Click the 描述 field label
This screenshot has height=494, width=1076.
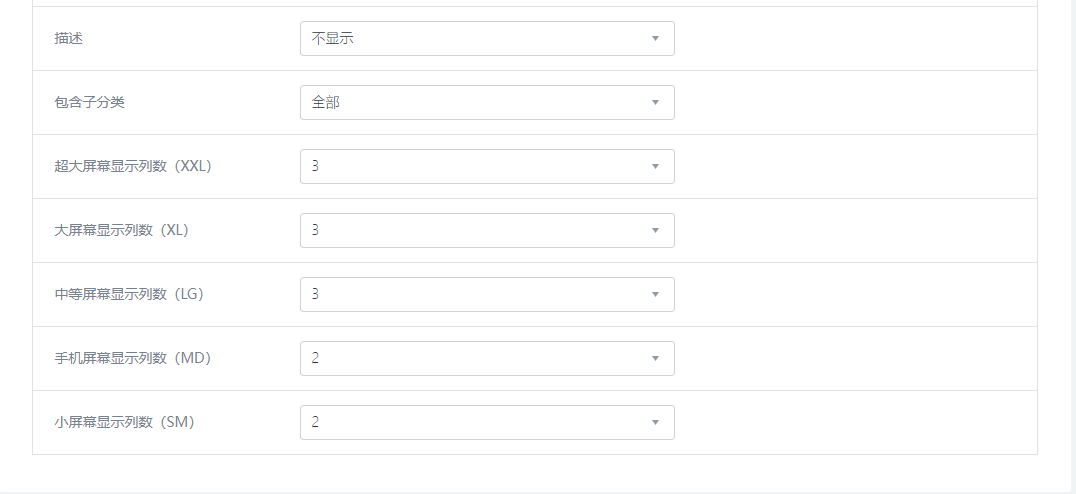pos(69,39)
